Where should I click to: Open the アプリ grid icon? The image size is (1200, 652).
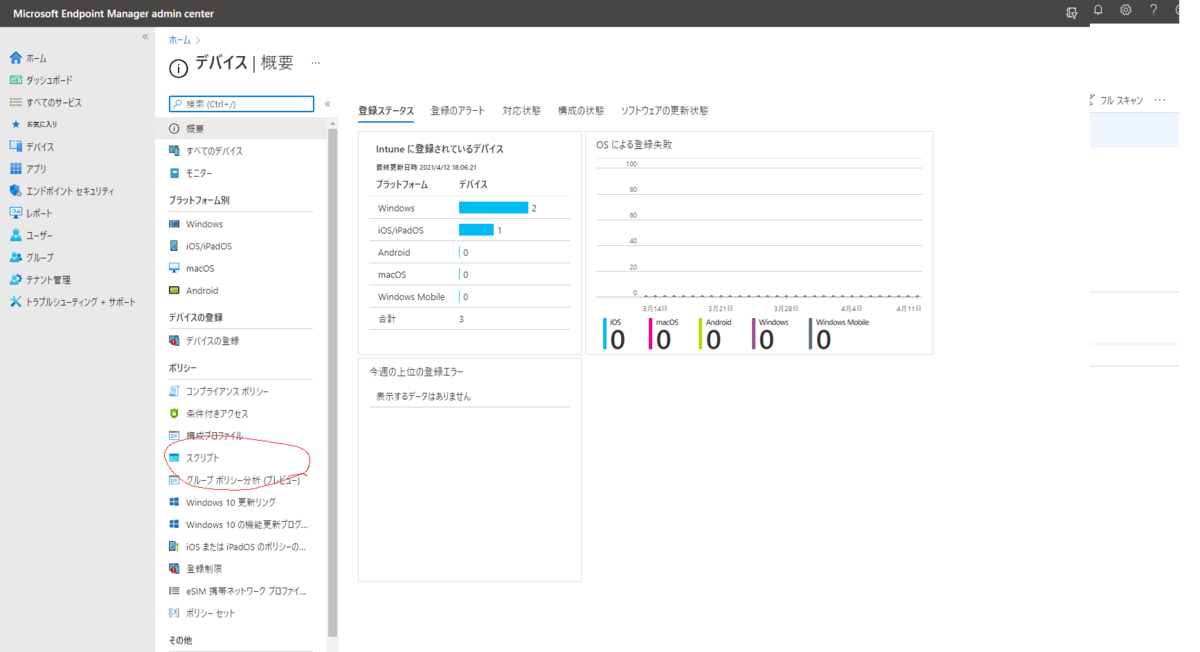point(15,169)
